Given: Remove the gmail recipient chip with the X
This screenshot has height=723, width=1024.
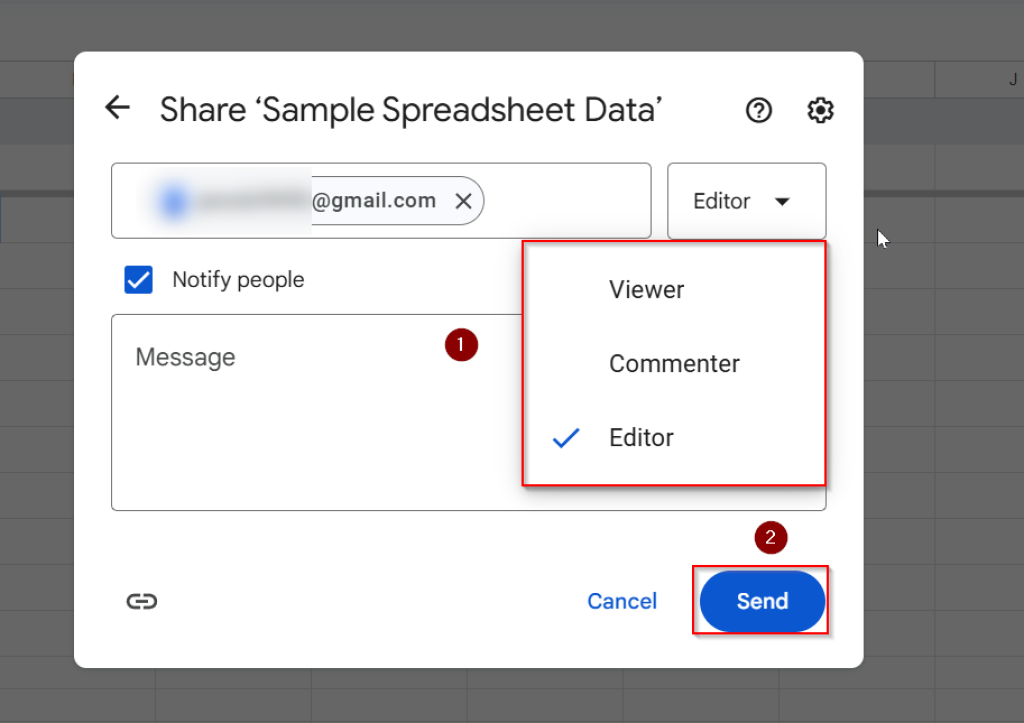Looking at the screenshot, I should [x=463, y=200].
